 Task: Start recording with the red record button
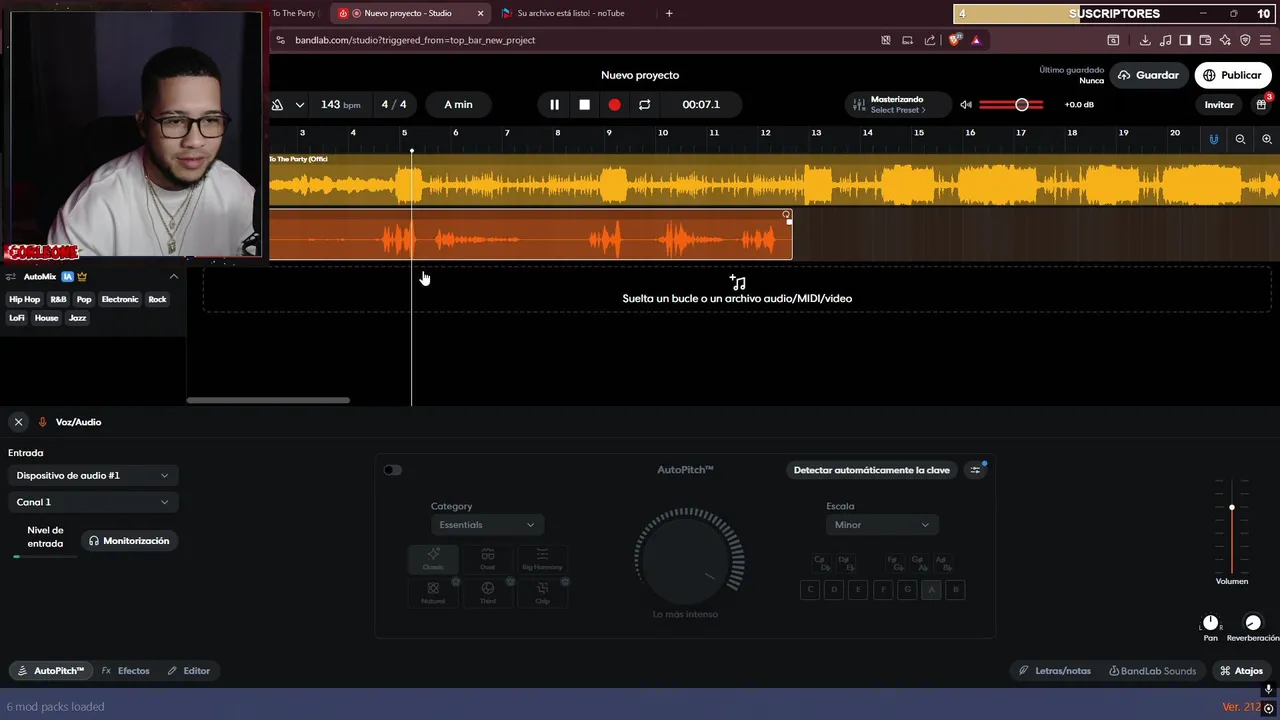tap(614, 104)
